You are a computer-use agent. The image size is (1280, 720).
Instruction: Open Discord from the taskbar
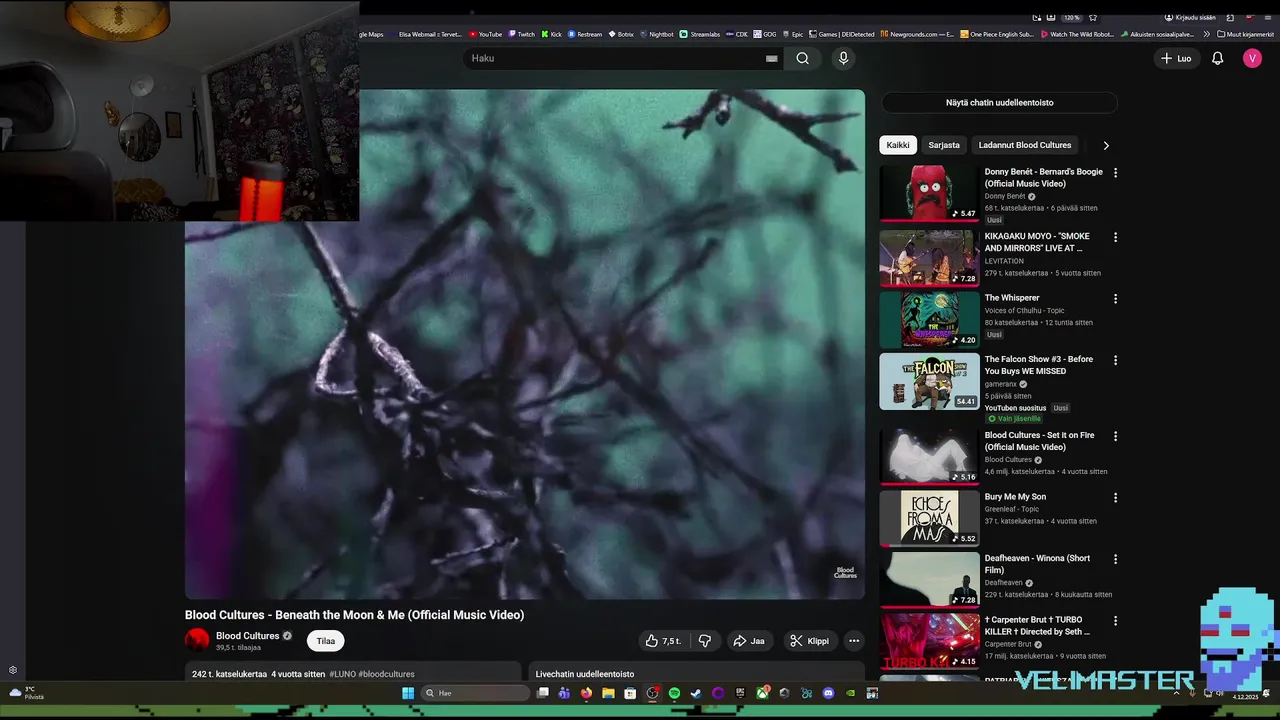[828, 693]
